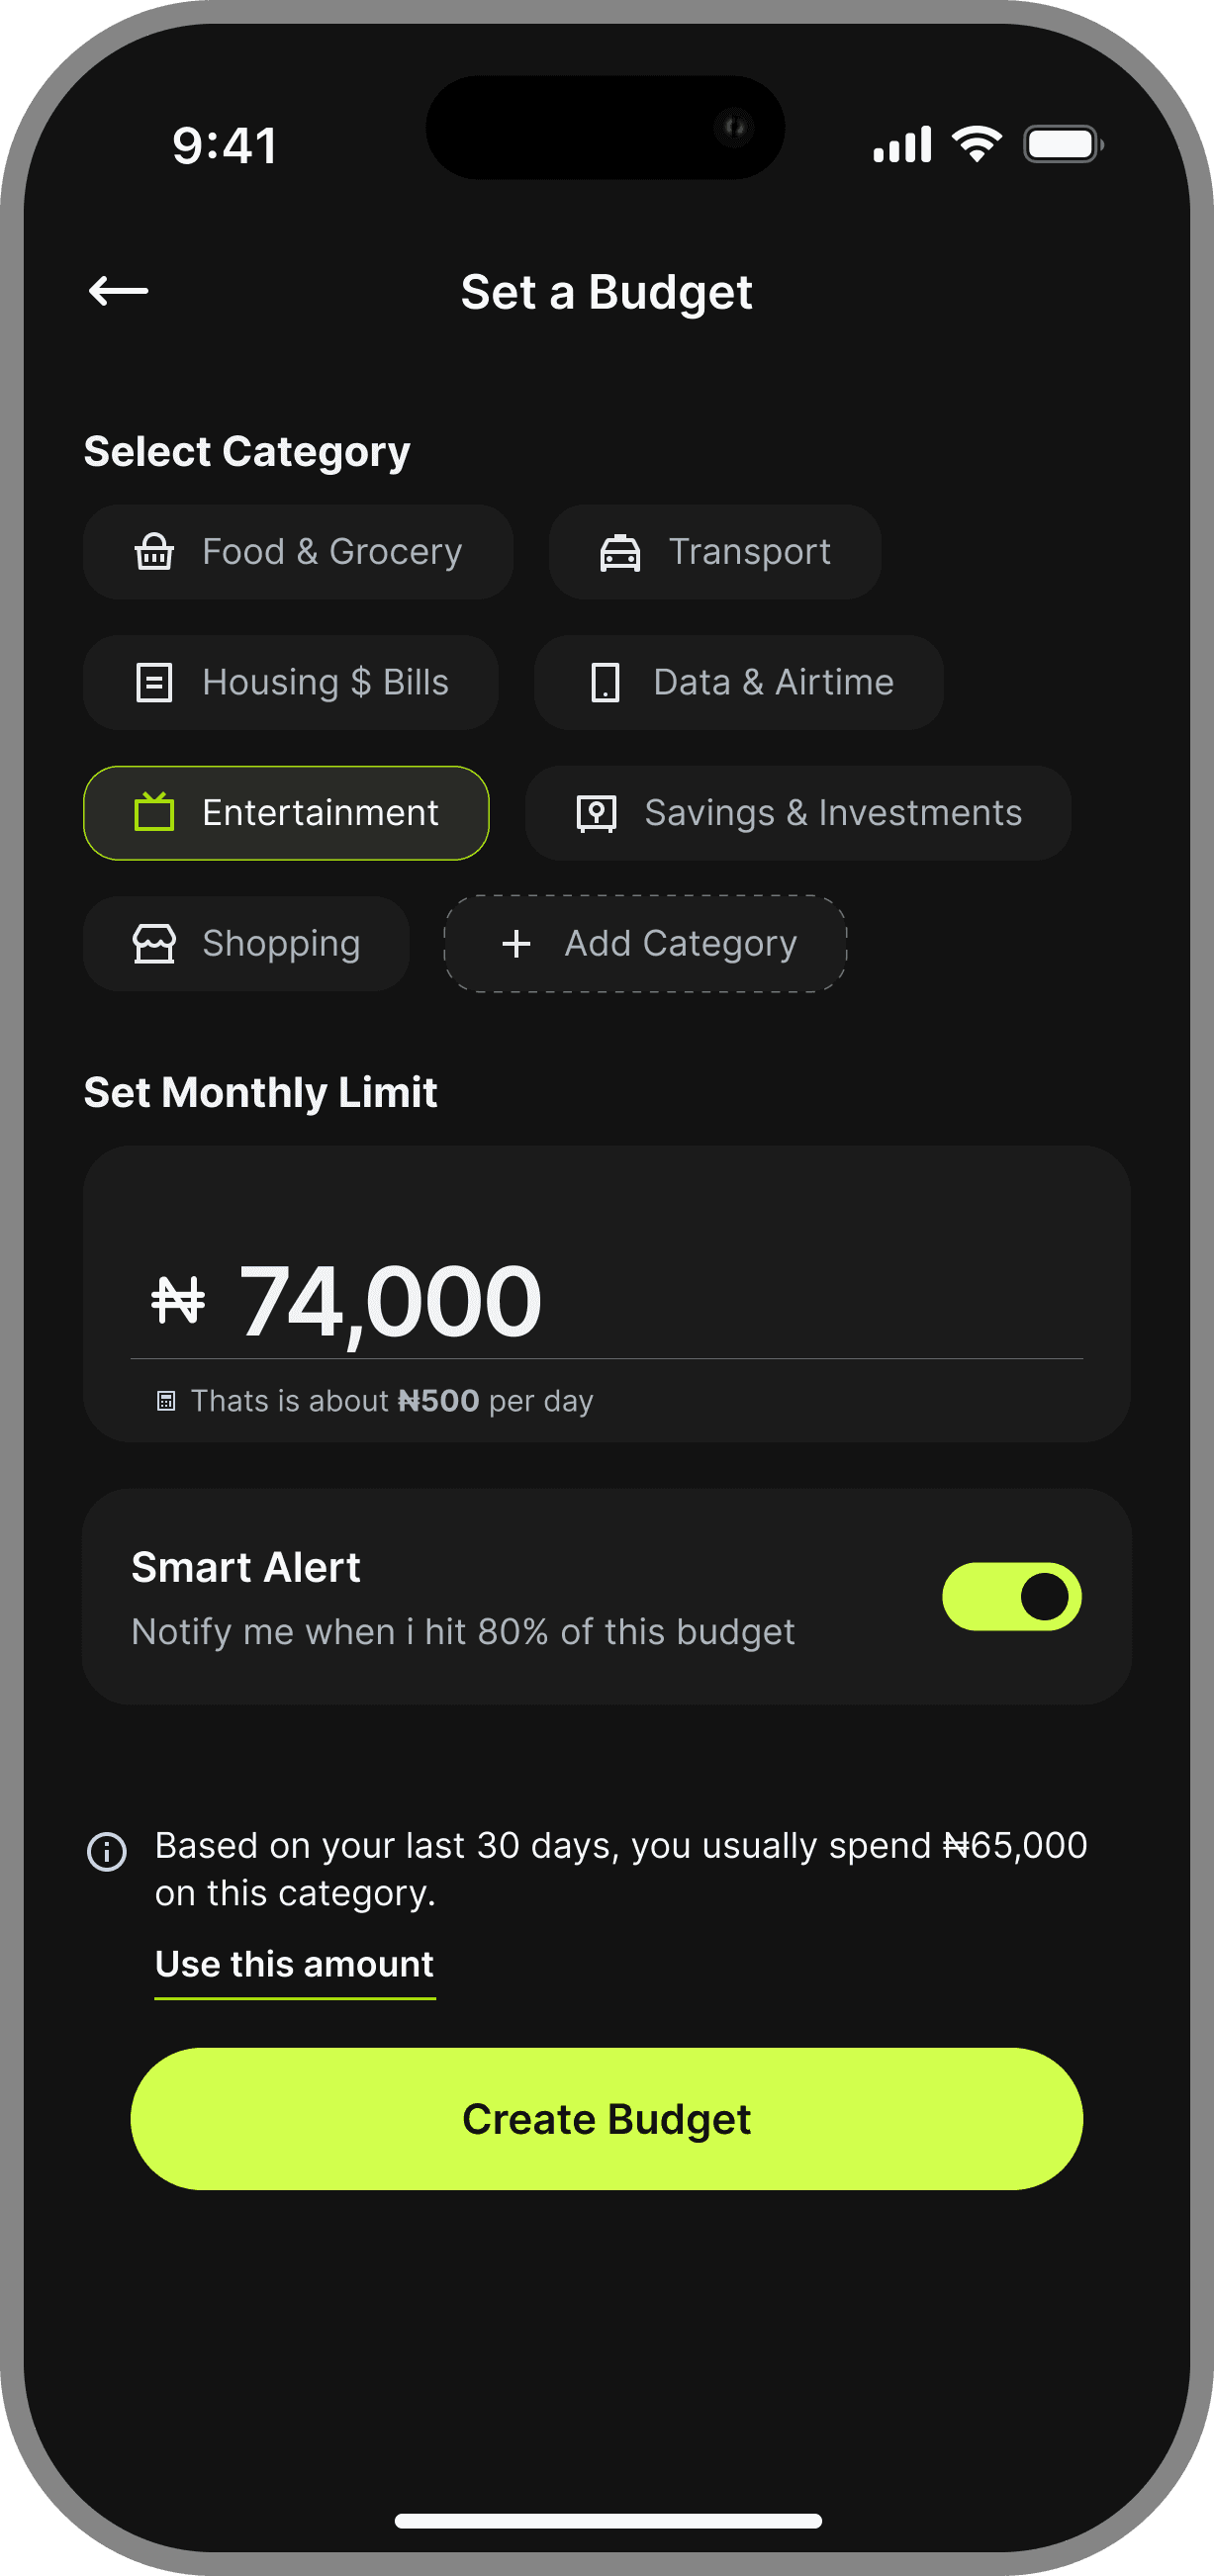Tap the info icon beside spending tip
Viewport: 1214px width, 2576px height.
(x=107, y=1851)
